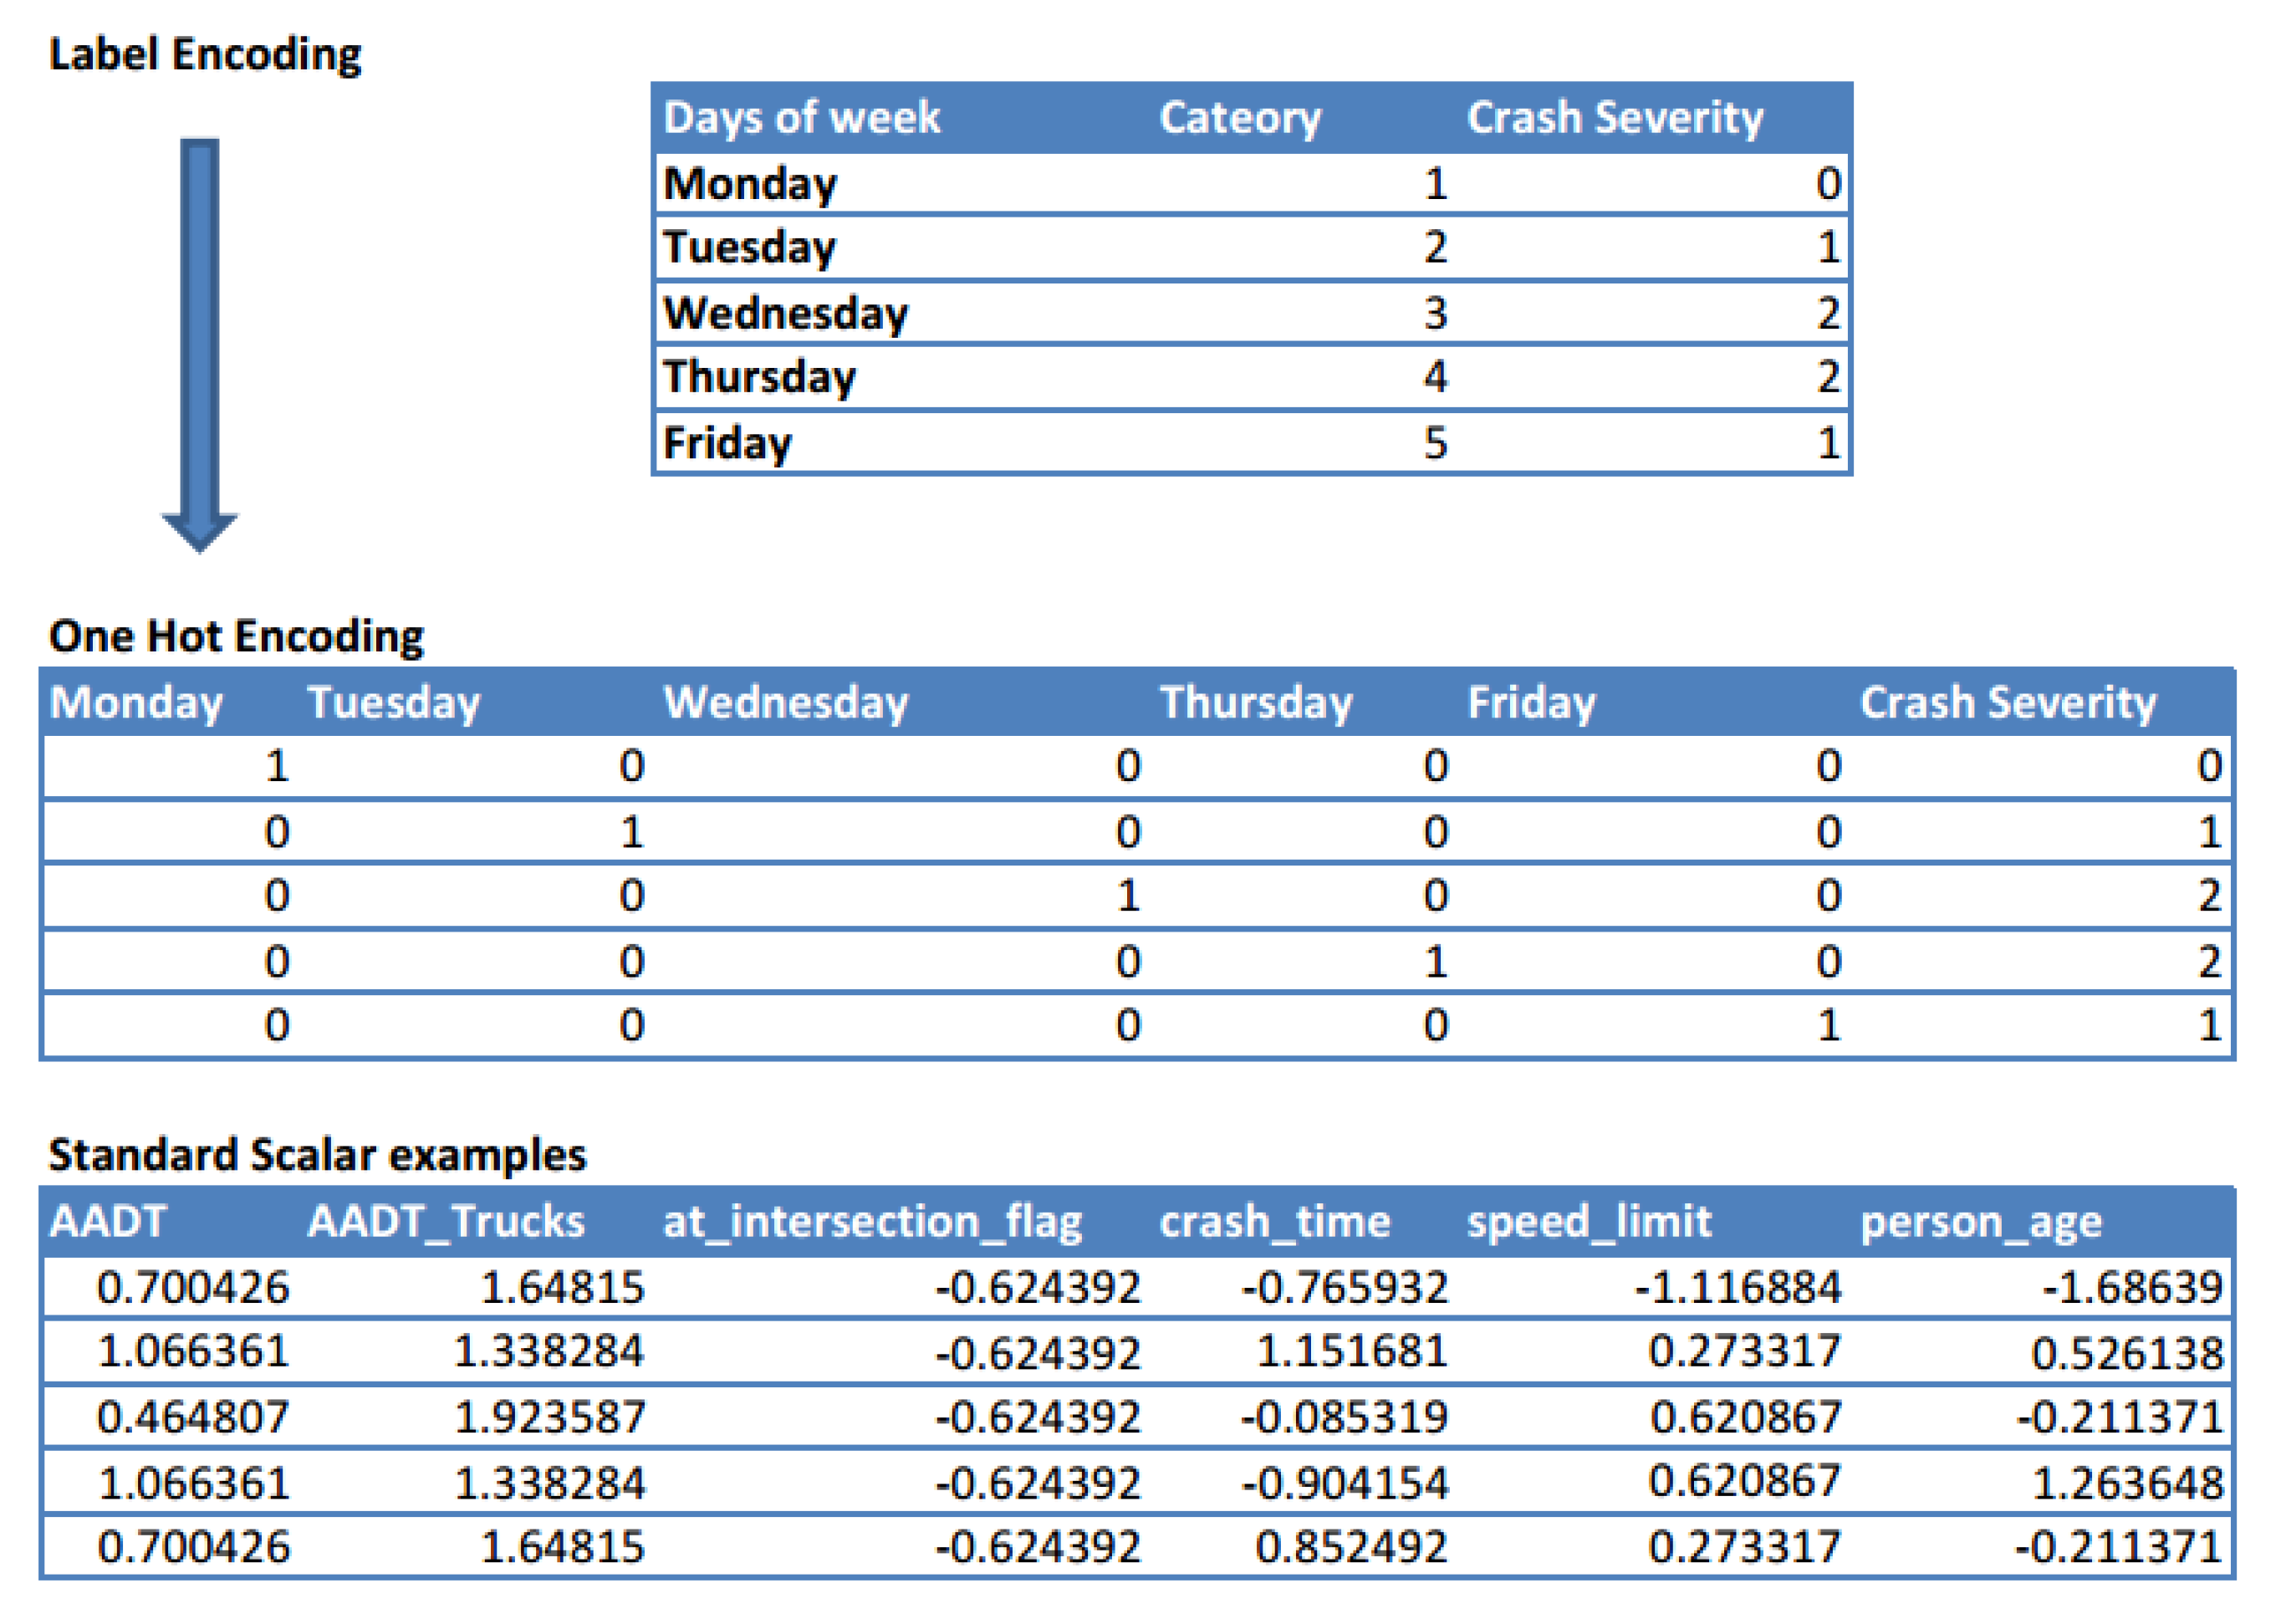Click the Tuesday header in one hot table

click(x=393, y=702)
